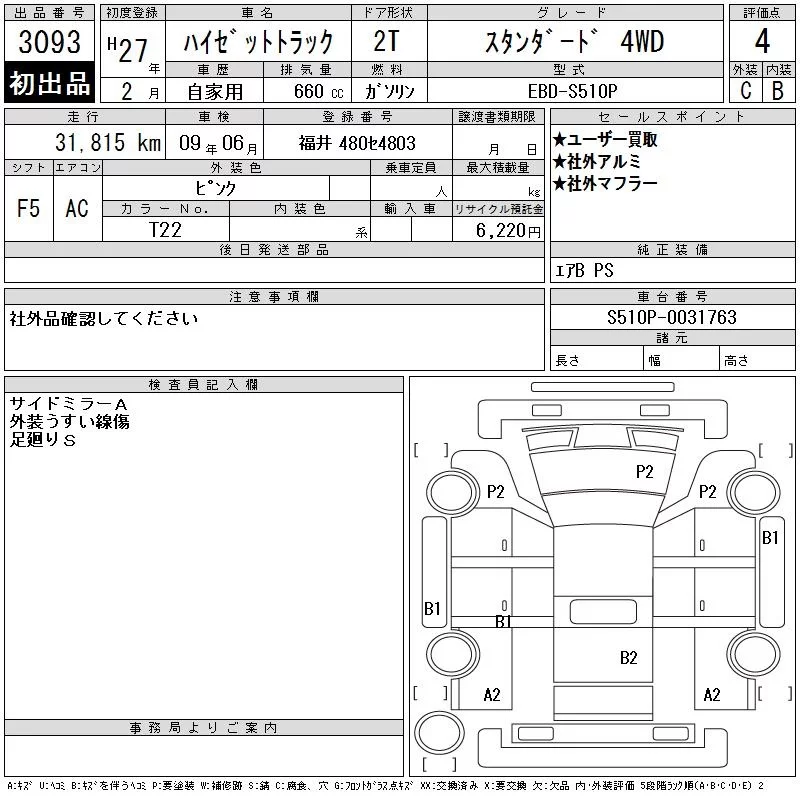The height and width of the screenshot is (800, 800).
Task: Select door shape value 2T
Action: point(386,41)
